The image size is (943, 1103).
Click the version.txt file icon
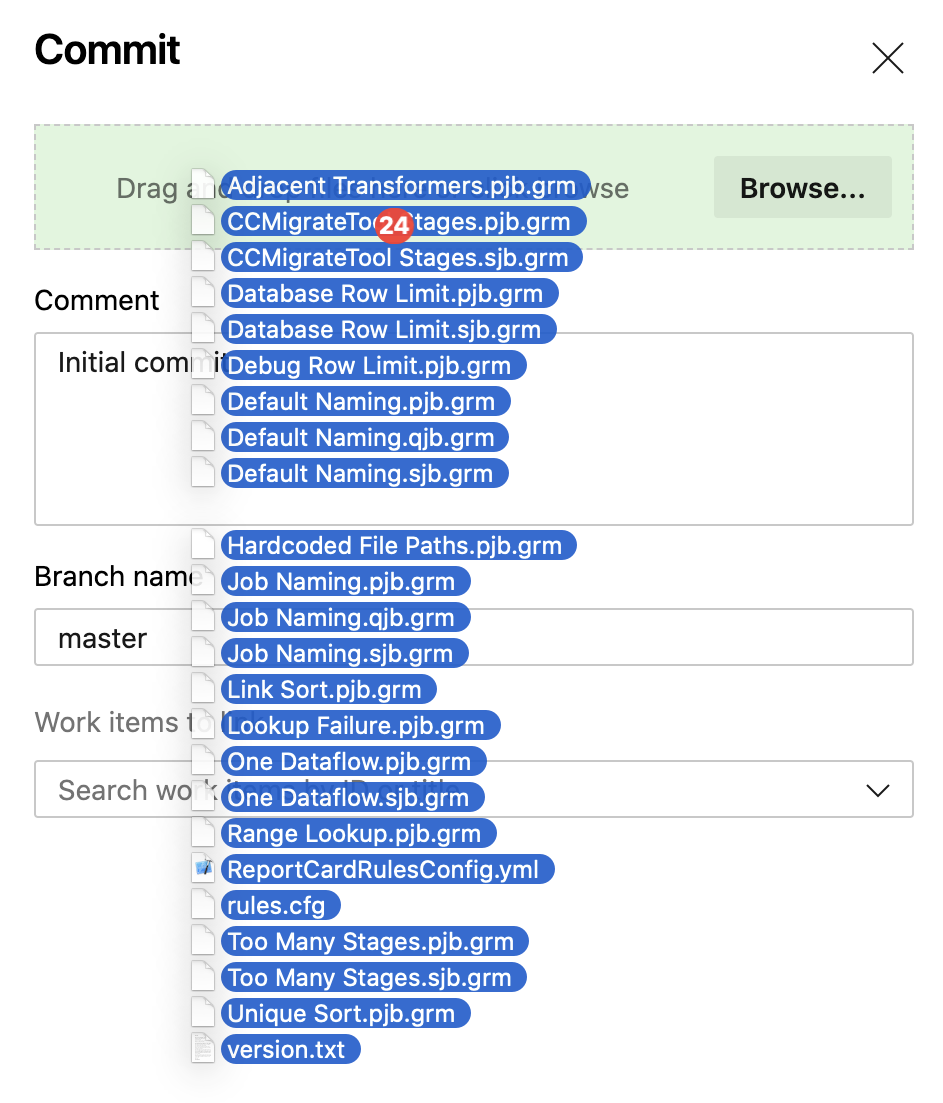pos(203,1049)
